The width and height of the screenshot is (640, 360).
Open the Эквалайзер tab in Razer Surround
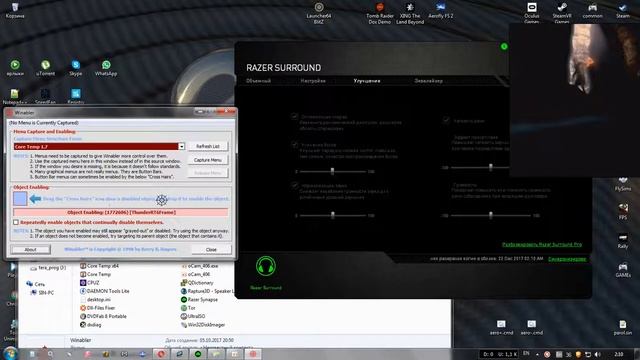click(429, 81)
